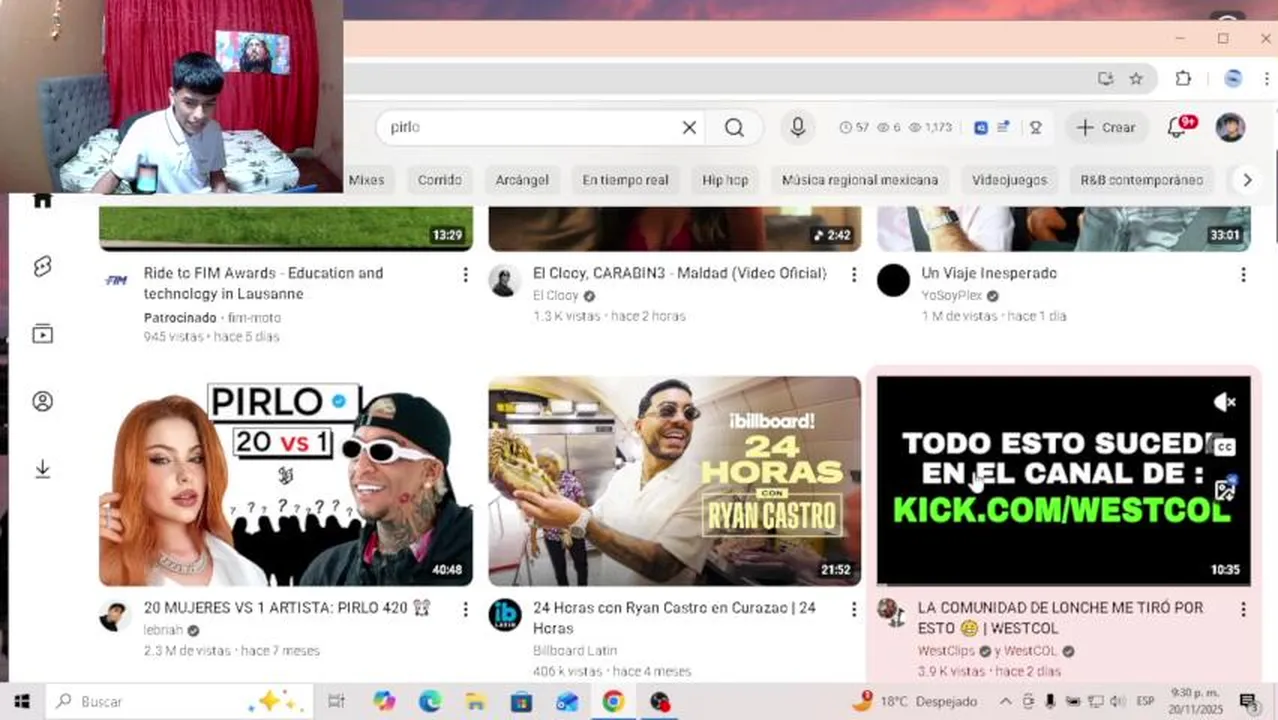Open the Chrome extensions puzzle icon
This screenshot has width=1278, height=720.
1184,78
